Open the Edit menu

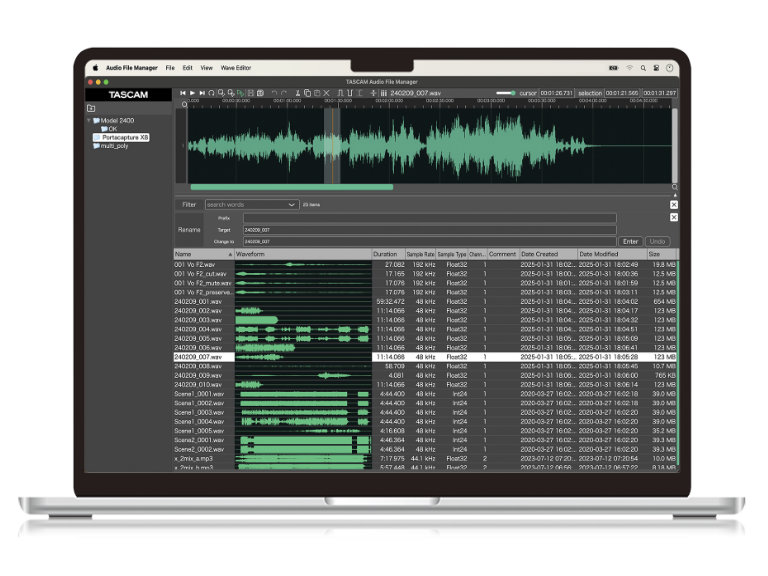(x=188, y=68)
